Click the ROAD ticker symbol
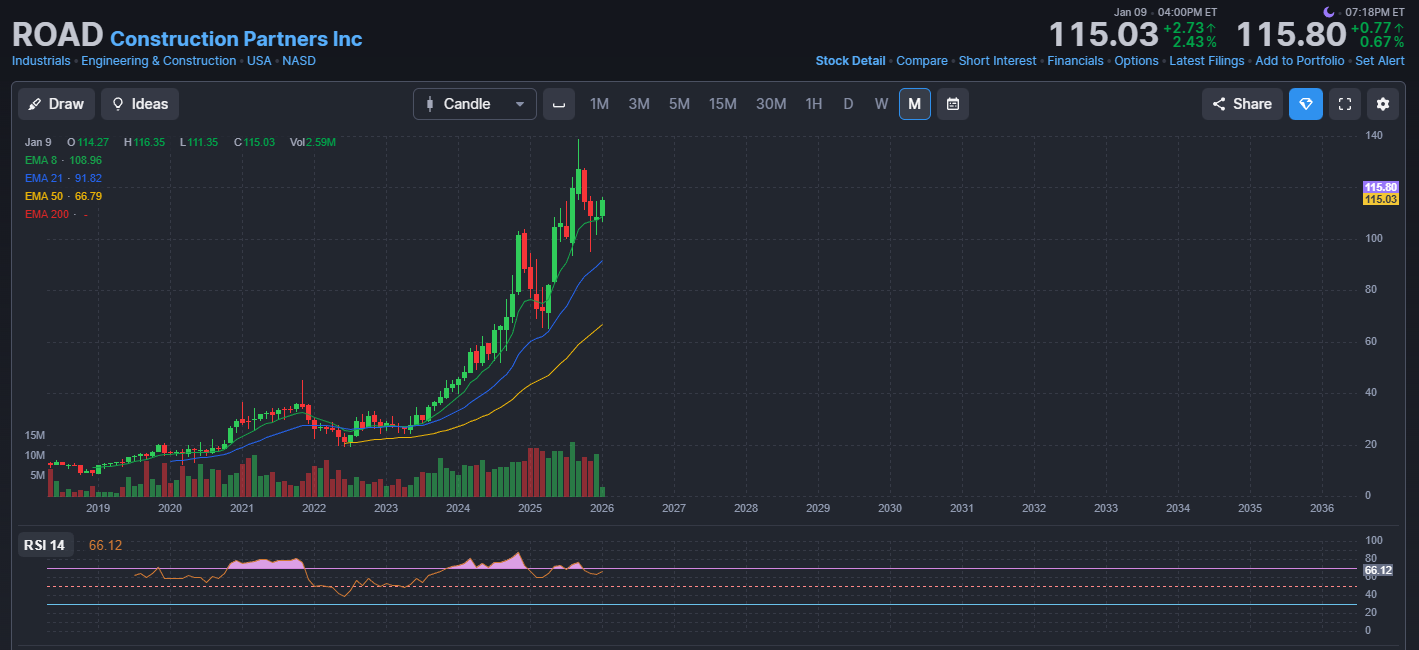This screenshot has height=650, width=1419. (x=57, y=35)
